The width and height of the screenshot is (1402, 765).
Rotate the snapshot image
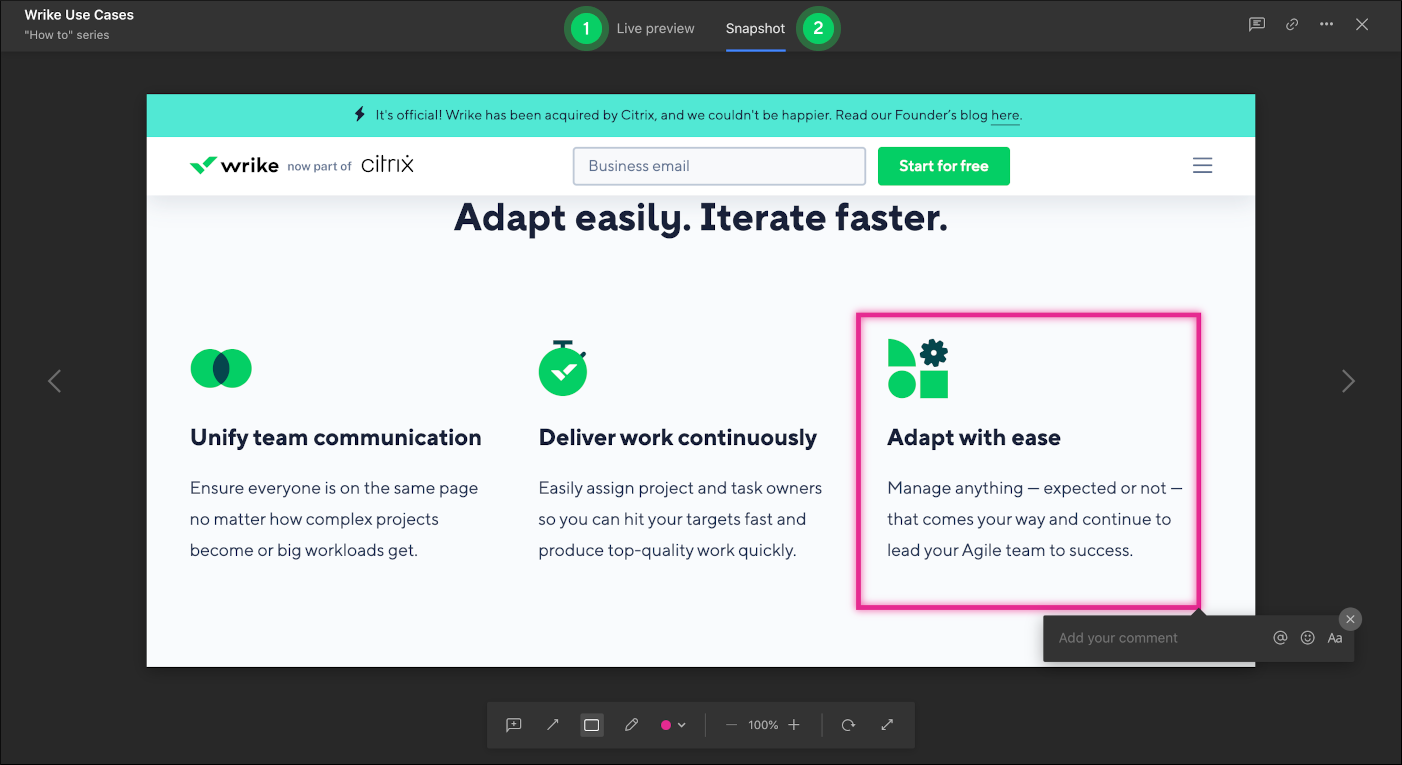coord(848,725)
